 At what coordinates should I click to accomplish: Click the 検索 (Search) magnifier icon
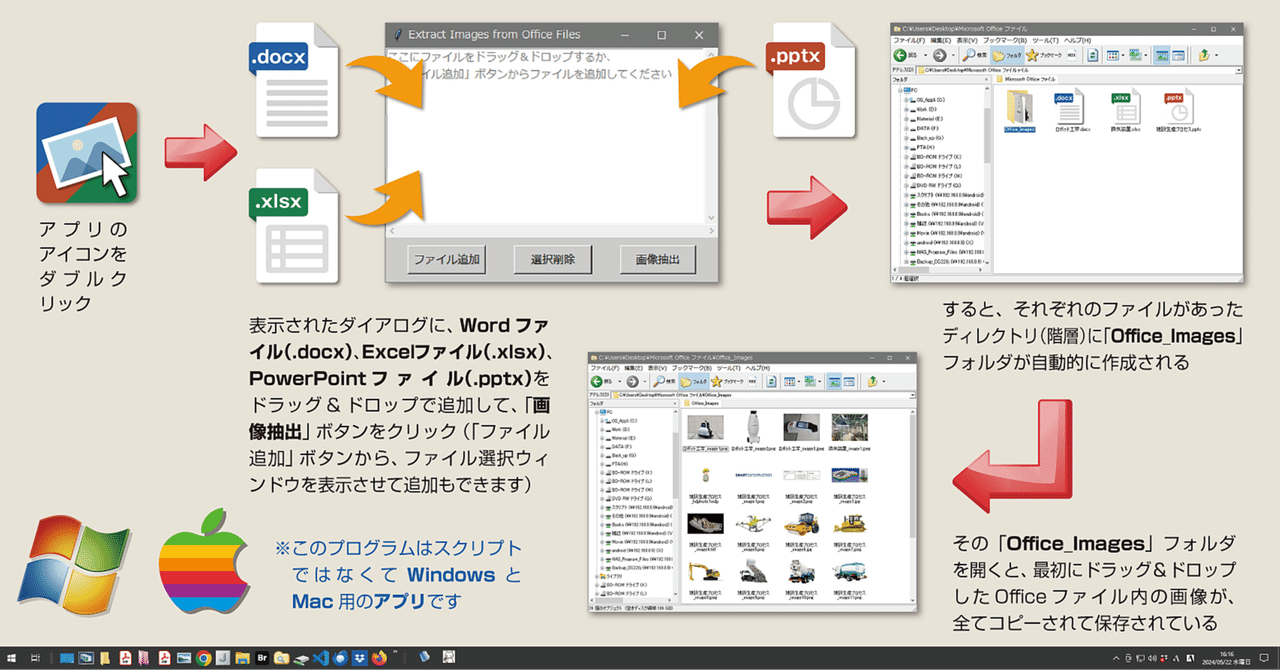(968, 54)
